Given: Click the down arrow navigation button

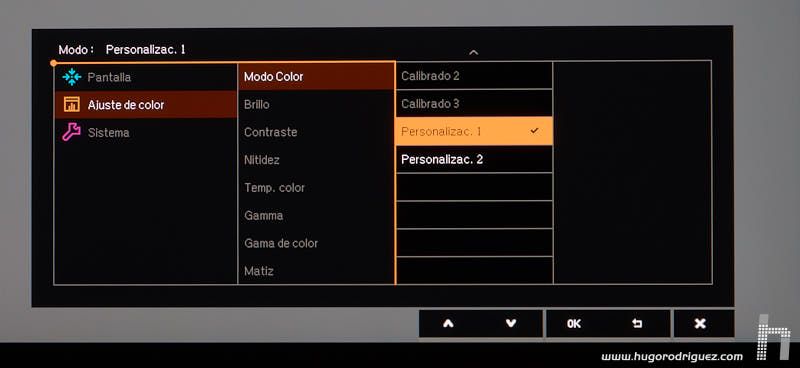Looking at the screenshot, I should [x=511, y=324].
